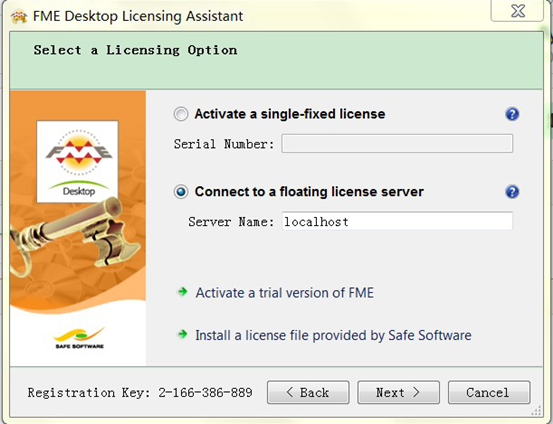The image size is (553, 424).
Task: Click Install a license file provided by Safe Software
Action: [333, 335]
